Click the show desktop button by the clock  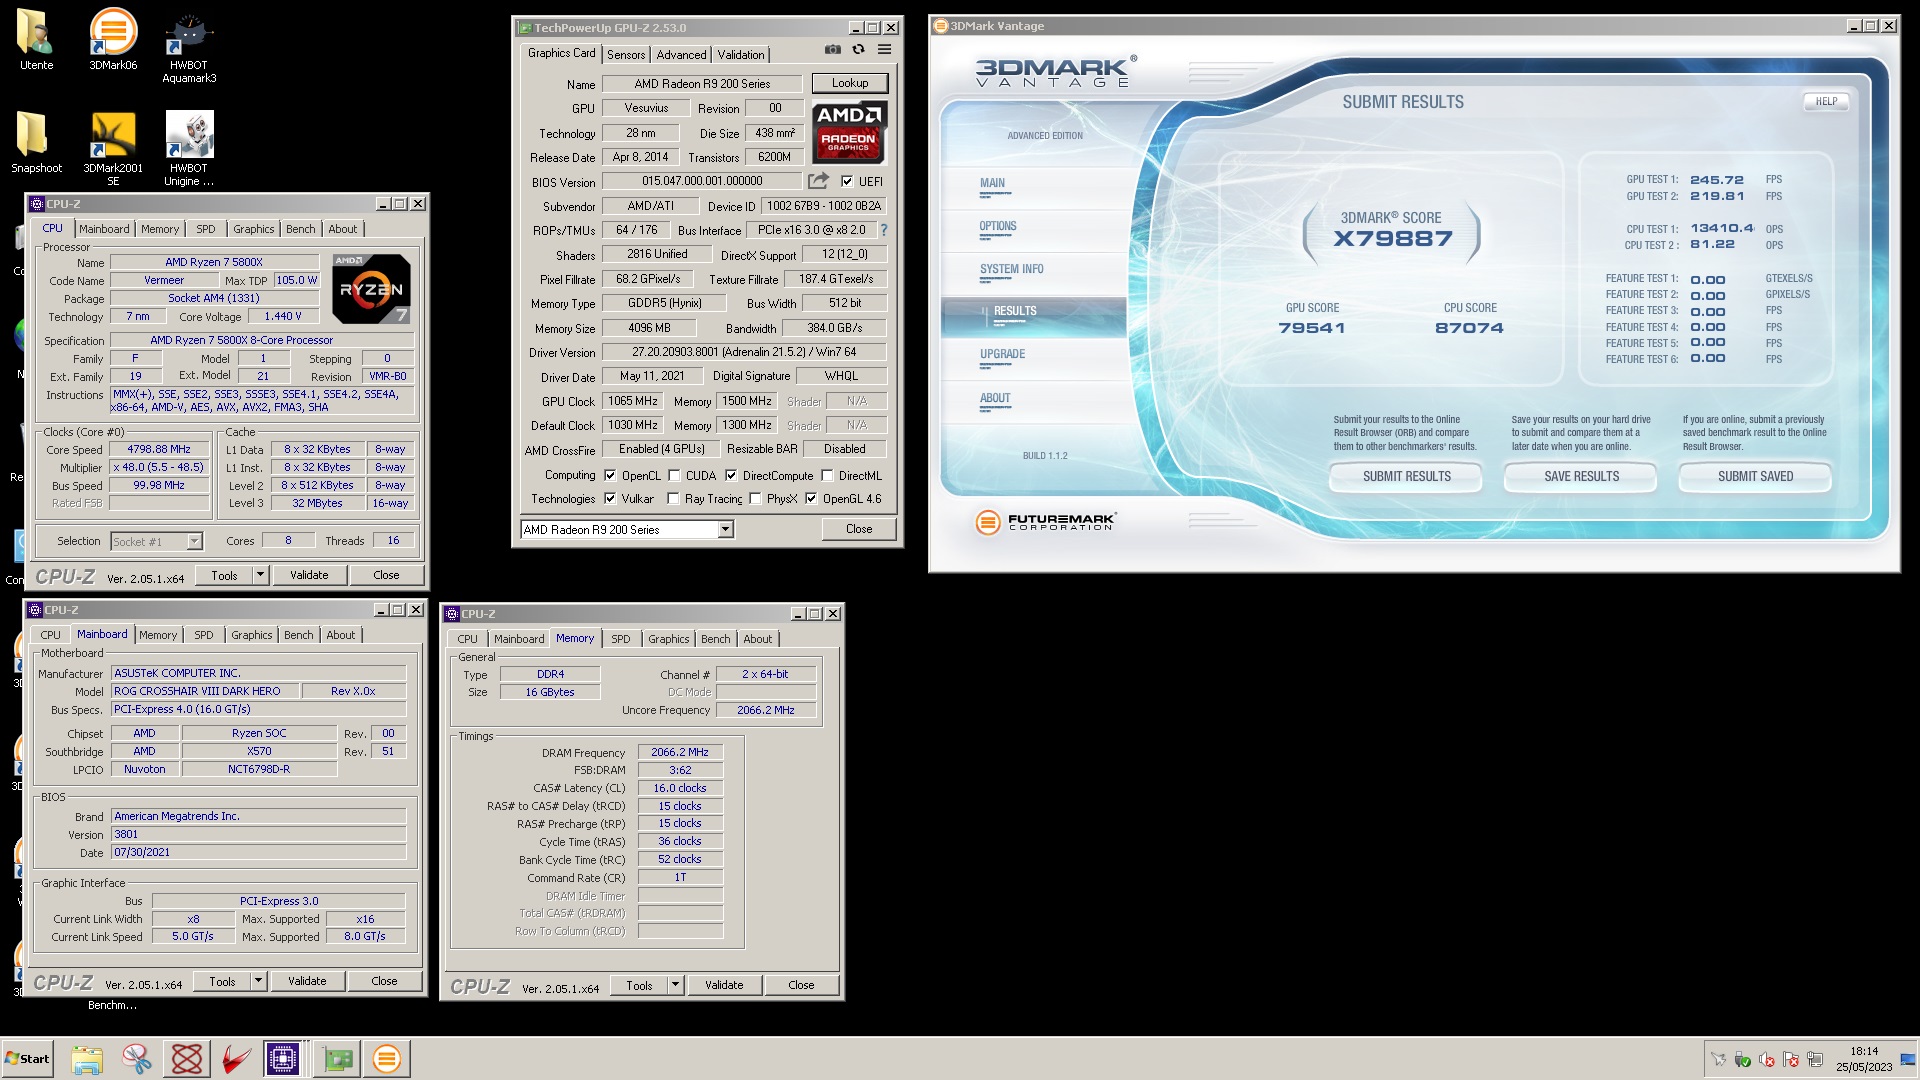(x=1908, y=1059)
